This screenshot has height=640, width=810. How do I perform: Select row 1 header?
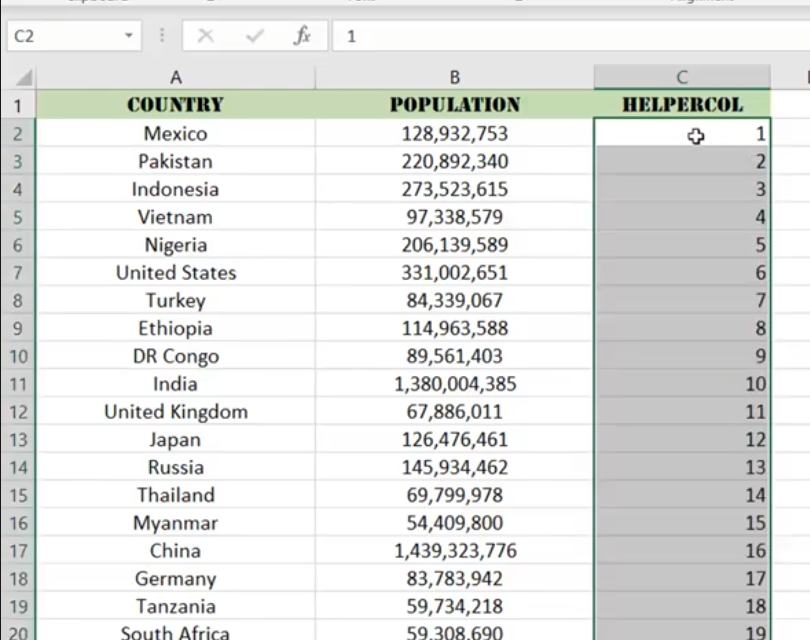[18, 105]
